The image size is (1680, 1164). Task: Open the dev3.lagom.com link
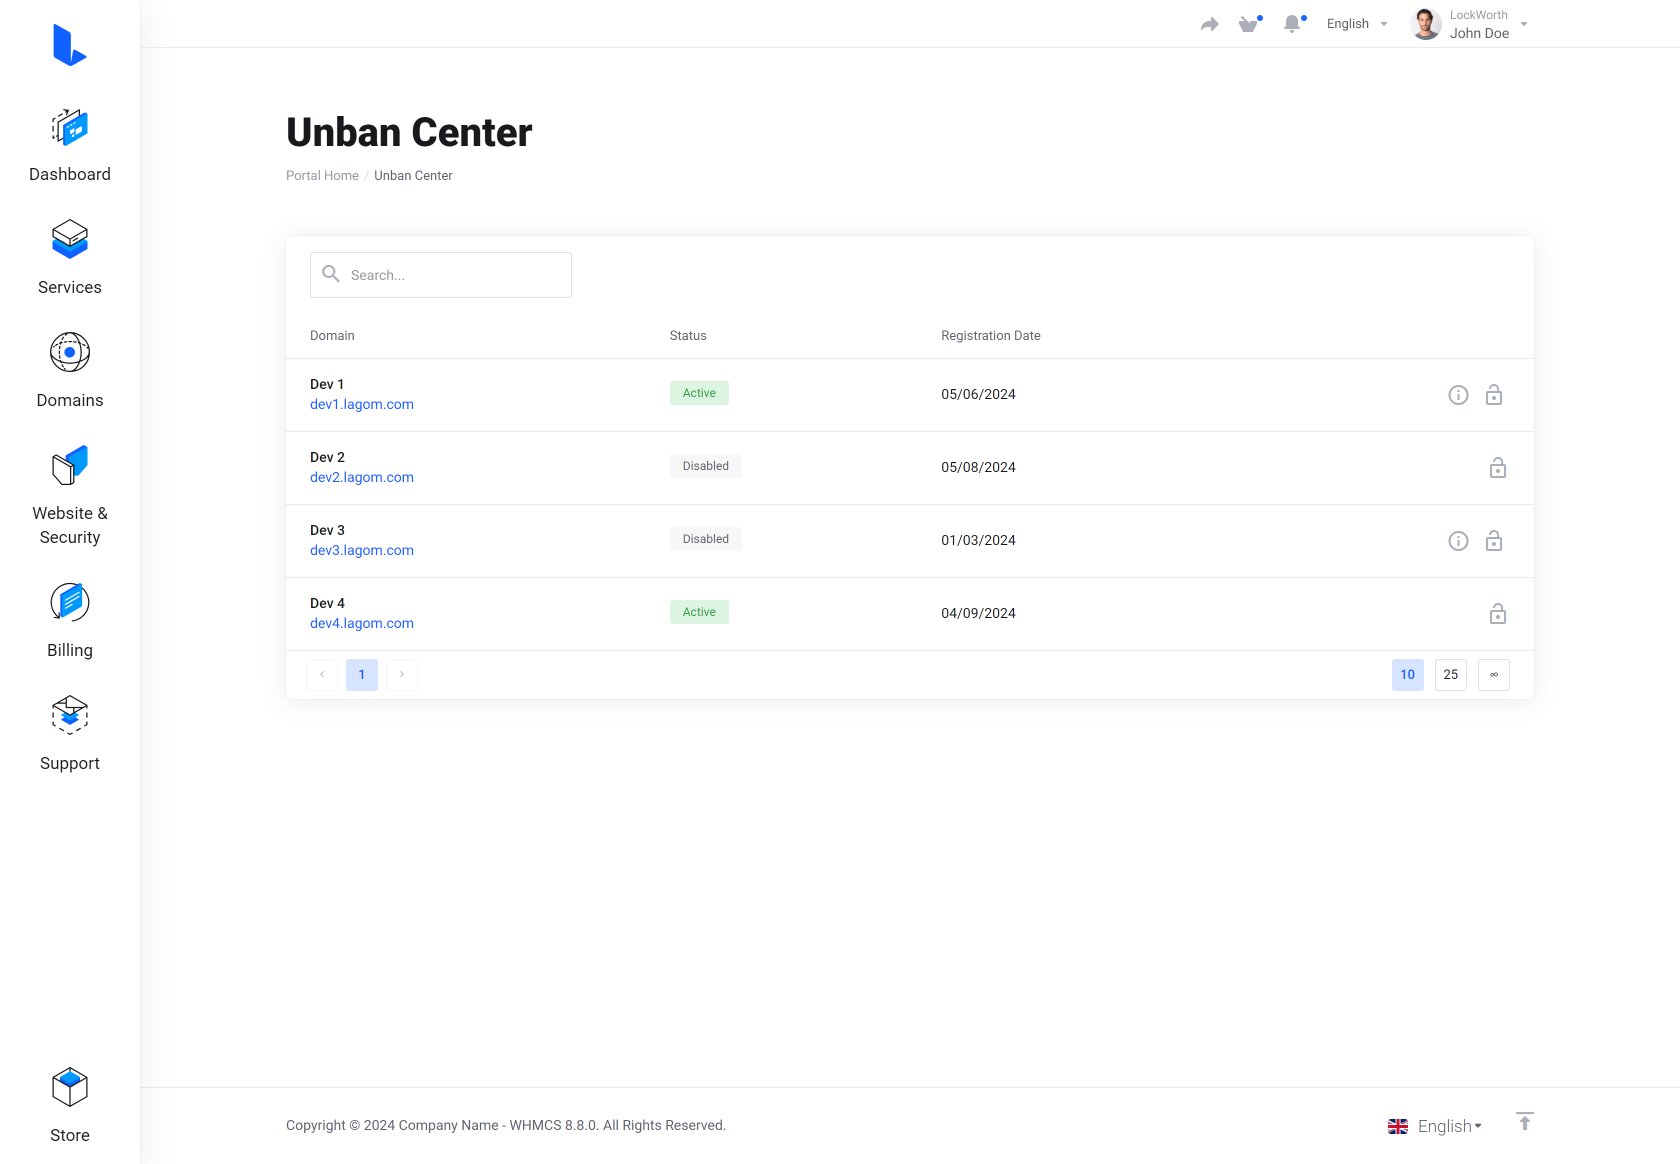point(362,550)
